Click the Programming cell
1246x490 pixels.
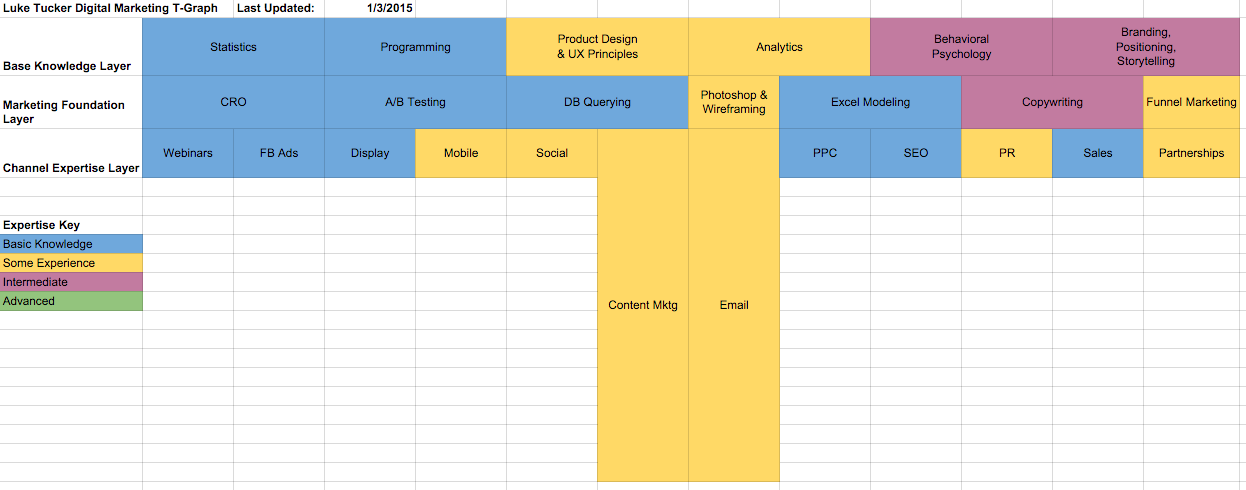click(x=415, y=47)
